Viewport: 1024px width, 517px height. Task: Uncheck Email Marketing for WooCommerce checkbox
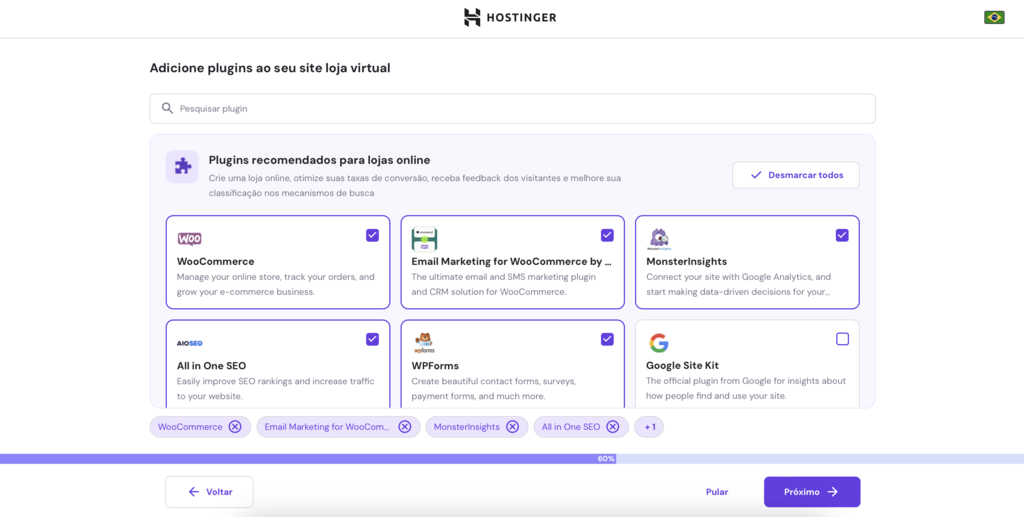[607, 235]
